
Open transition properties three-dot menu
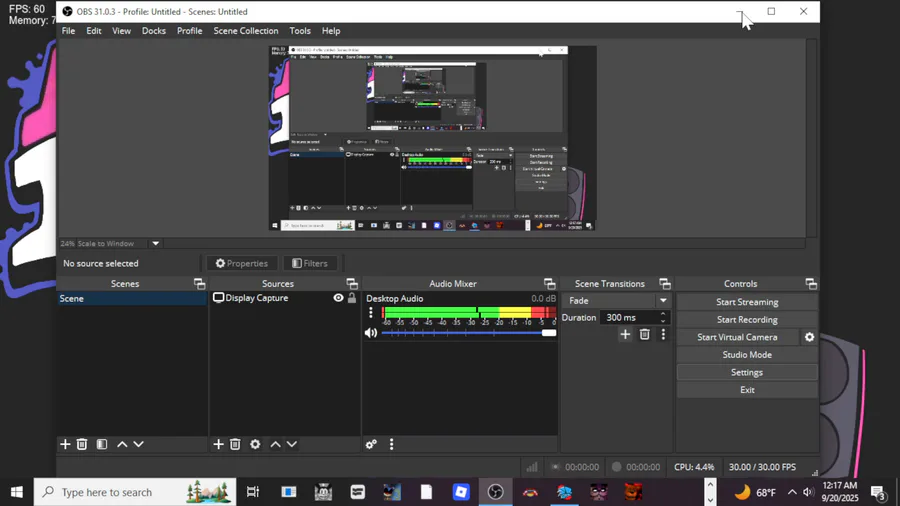[664, 334]
